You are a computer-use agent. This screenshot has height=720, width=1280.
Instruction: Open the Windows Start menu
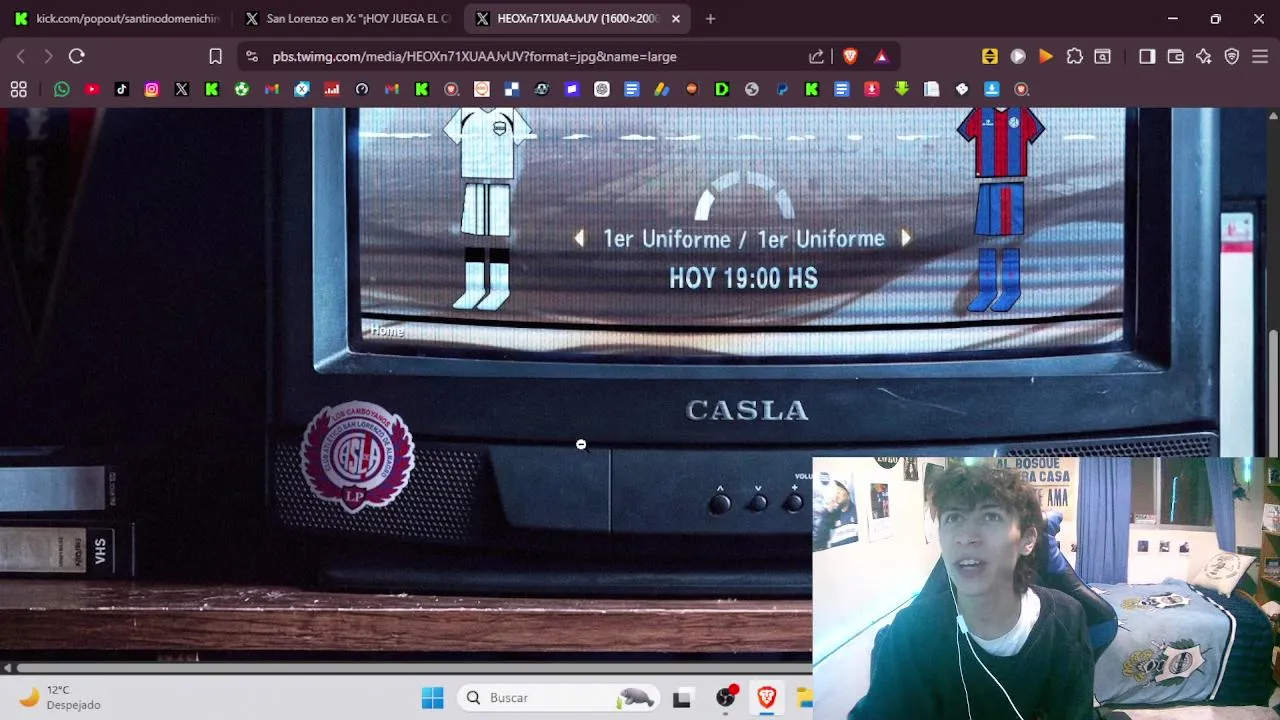tap(432, 698)
